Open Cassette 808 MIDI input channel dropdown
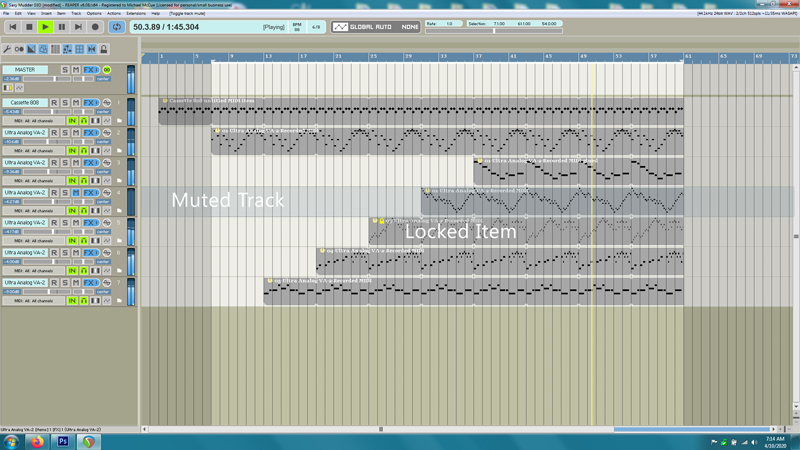The image size is (800, 450). (x=32, y=121)
